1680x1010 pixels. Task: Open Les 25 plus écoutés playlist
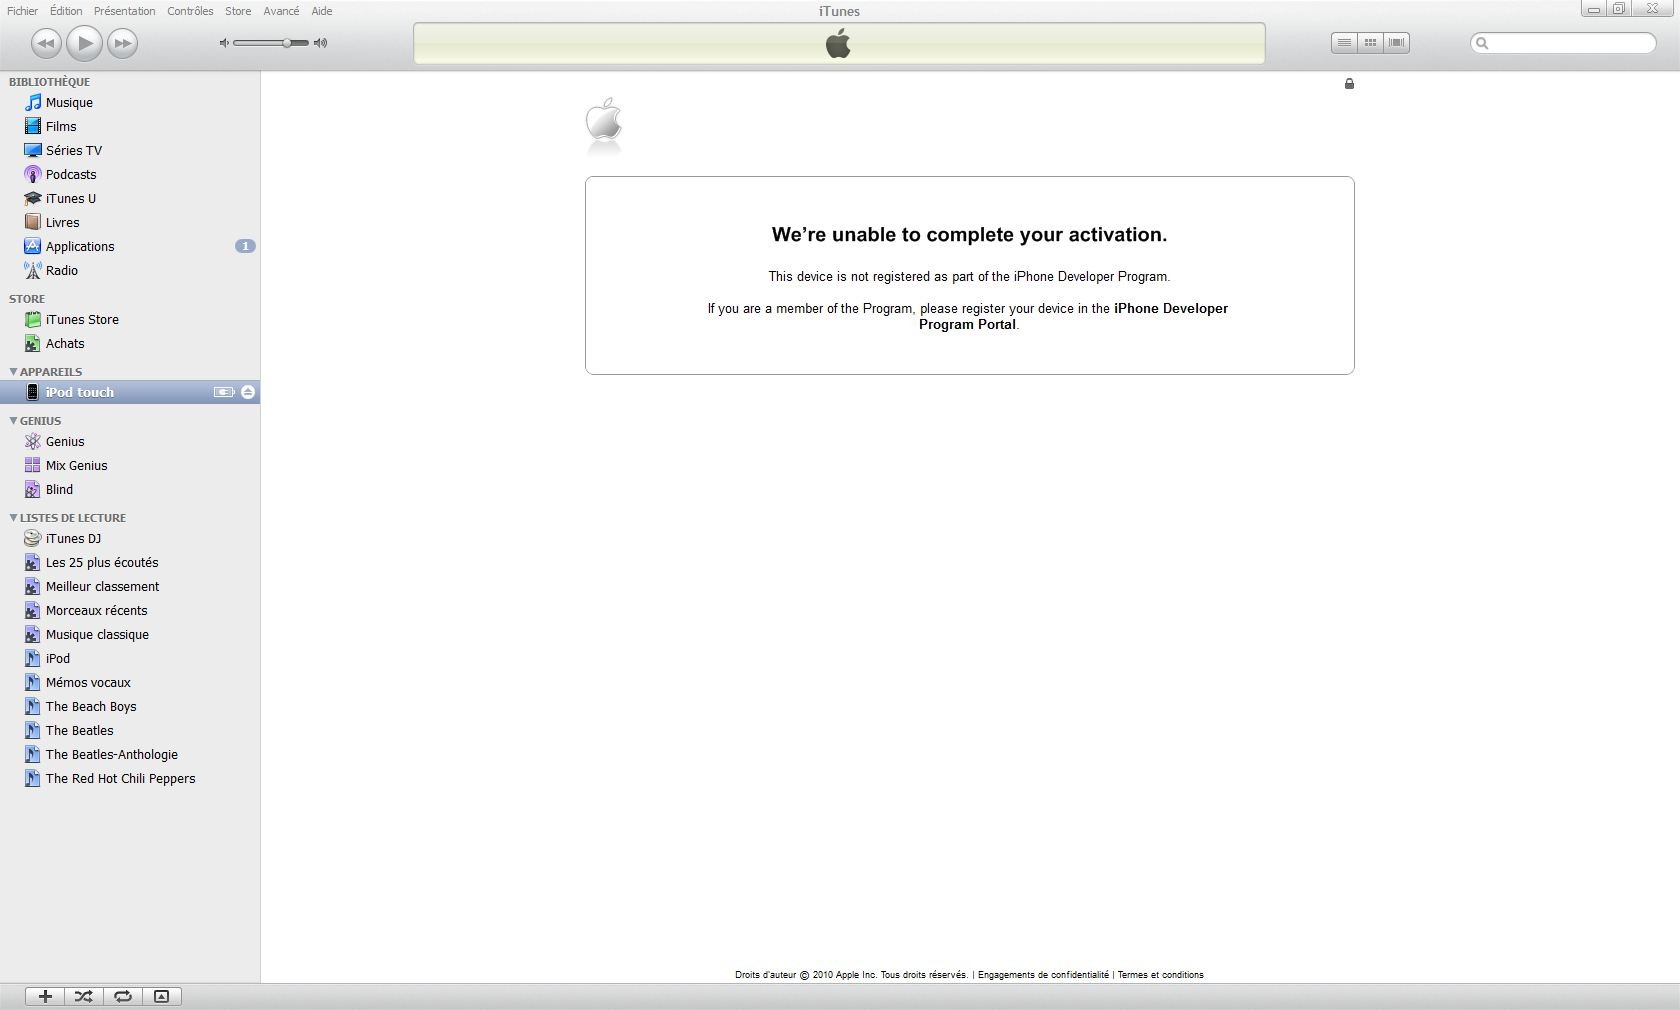tap(130, 563)
